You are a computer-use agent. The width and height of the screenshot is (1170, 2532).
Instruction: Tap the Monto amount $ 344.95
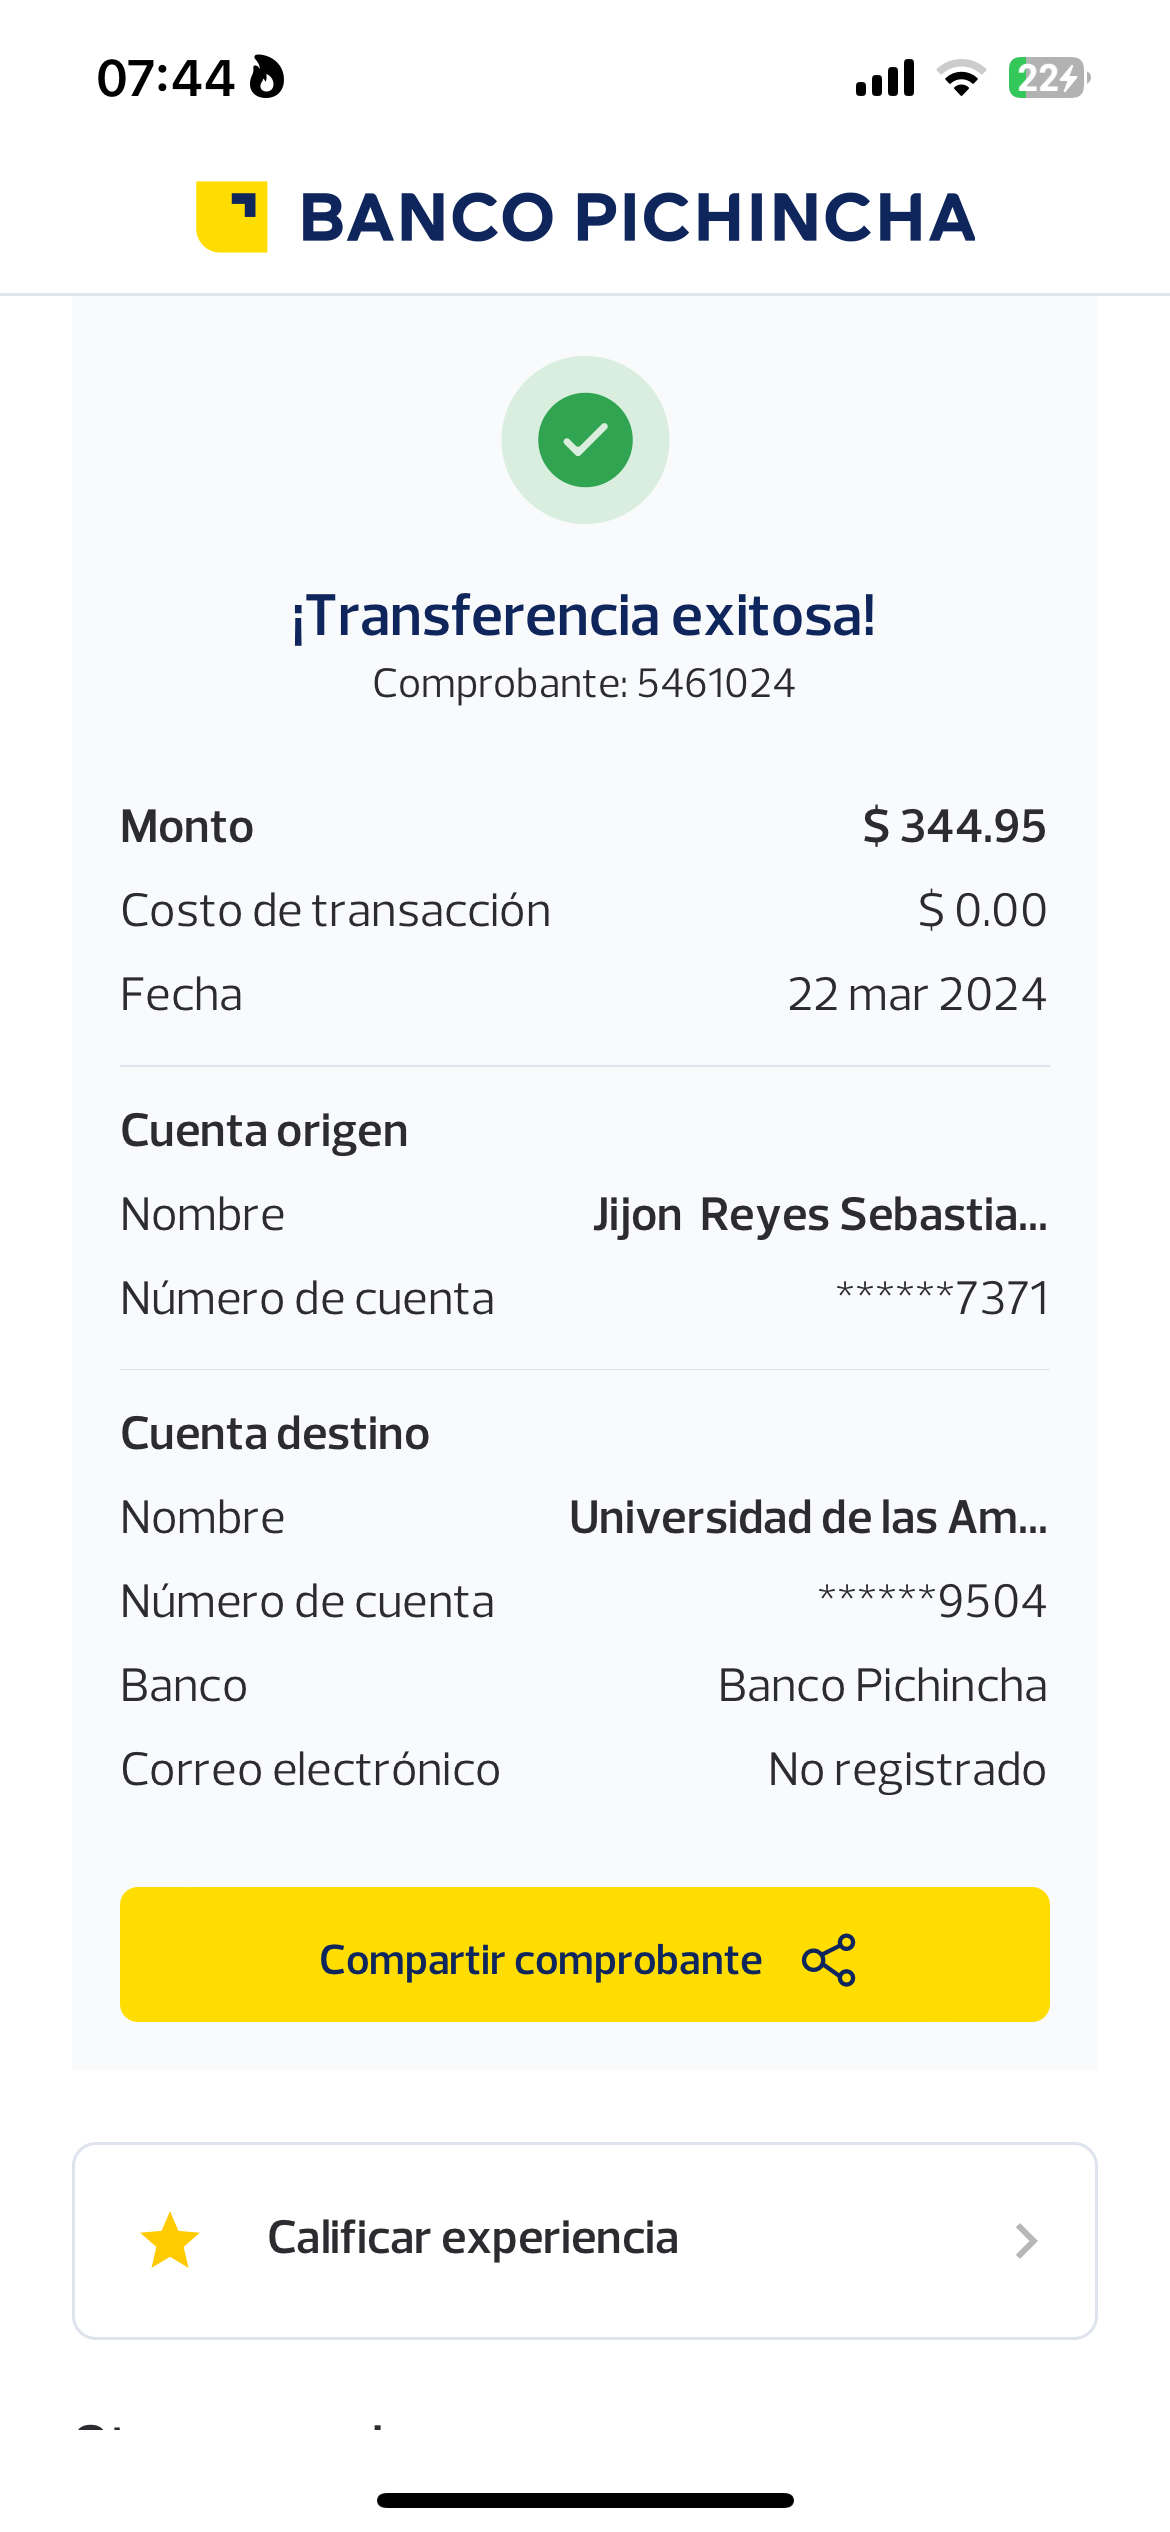pyautogui.click(x=954, y=827)
